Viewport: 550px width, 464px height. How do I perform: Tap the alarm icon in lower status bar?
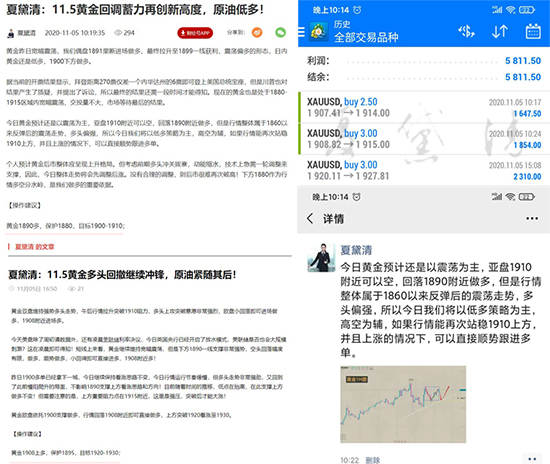[x=356, y=197]
